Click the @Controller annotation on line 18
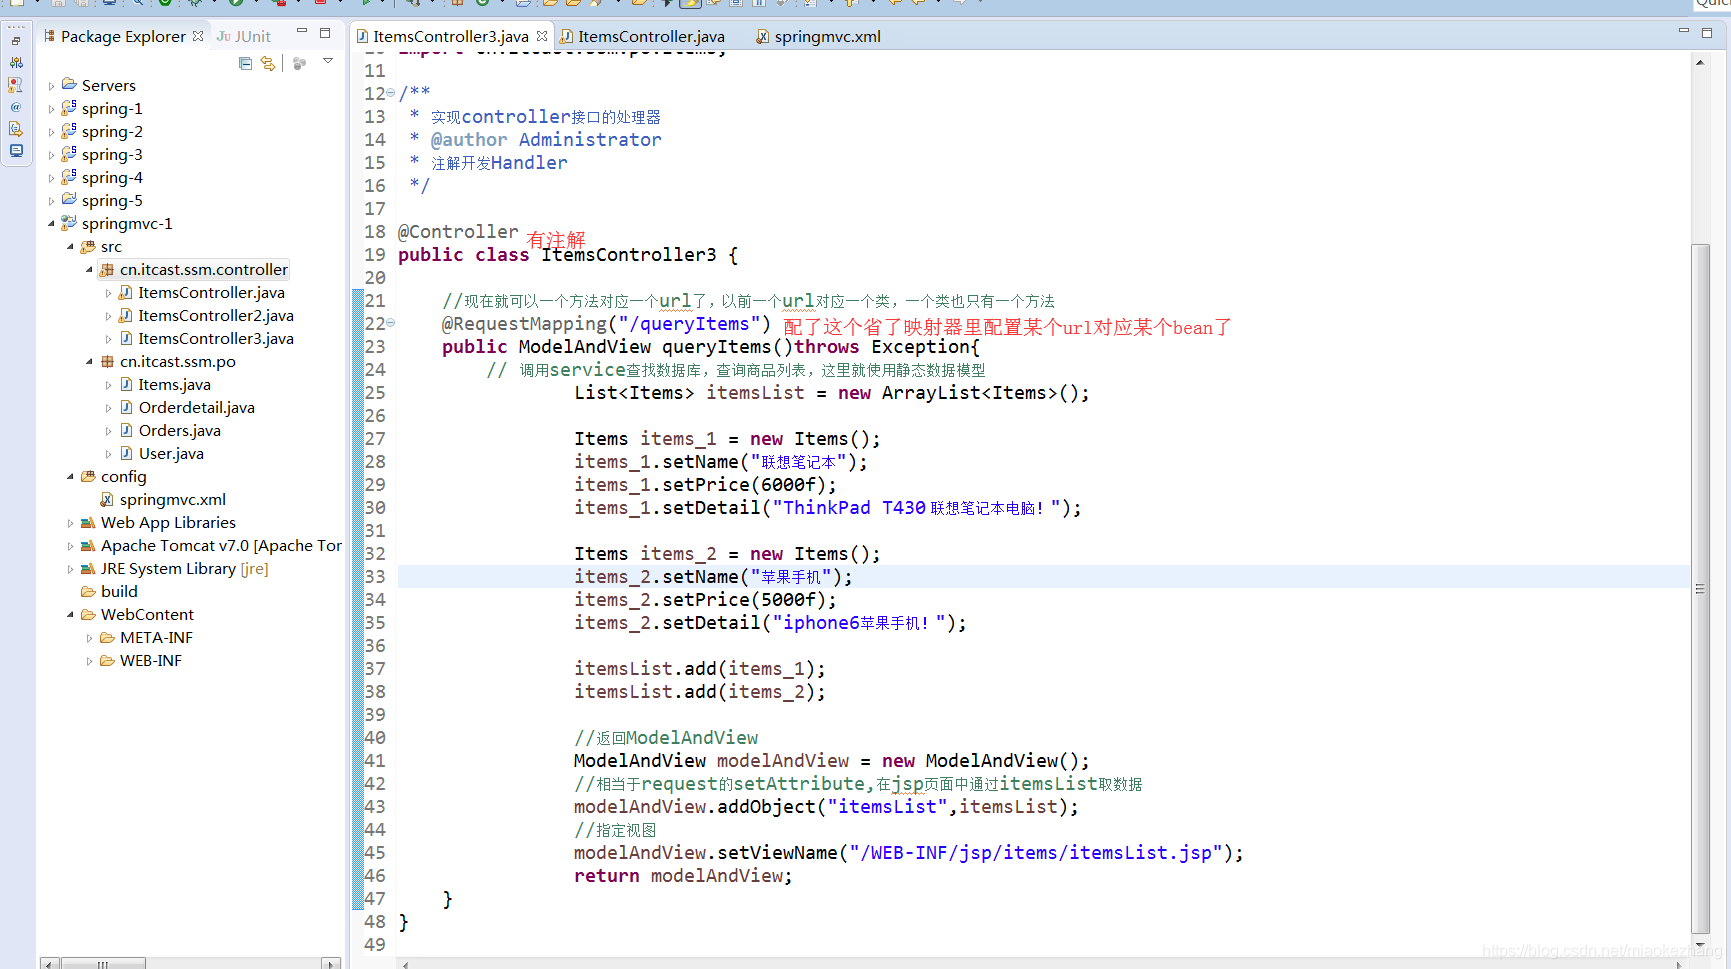The width and height of the screenshot is (1731, 969). coord(458,232)
